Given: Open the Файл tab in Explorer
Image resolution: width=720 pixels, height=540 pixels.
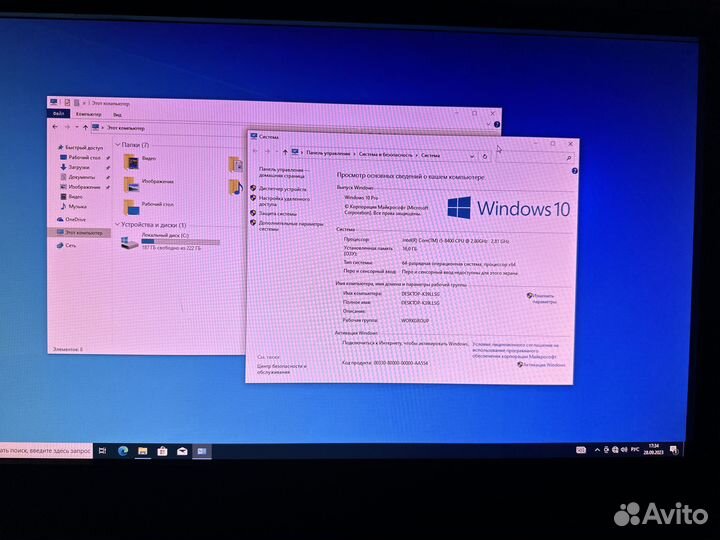Looking at the screenshot, I should click(x=58, y=113).
